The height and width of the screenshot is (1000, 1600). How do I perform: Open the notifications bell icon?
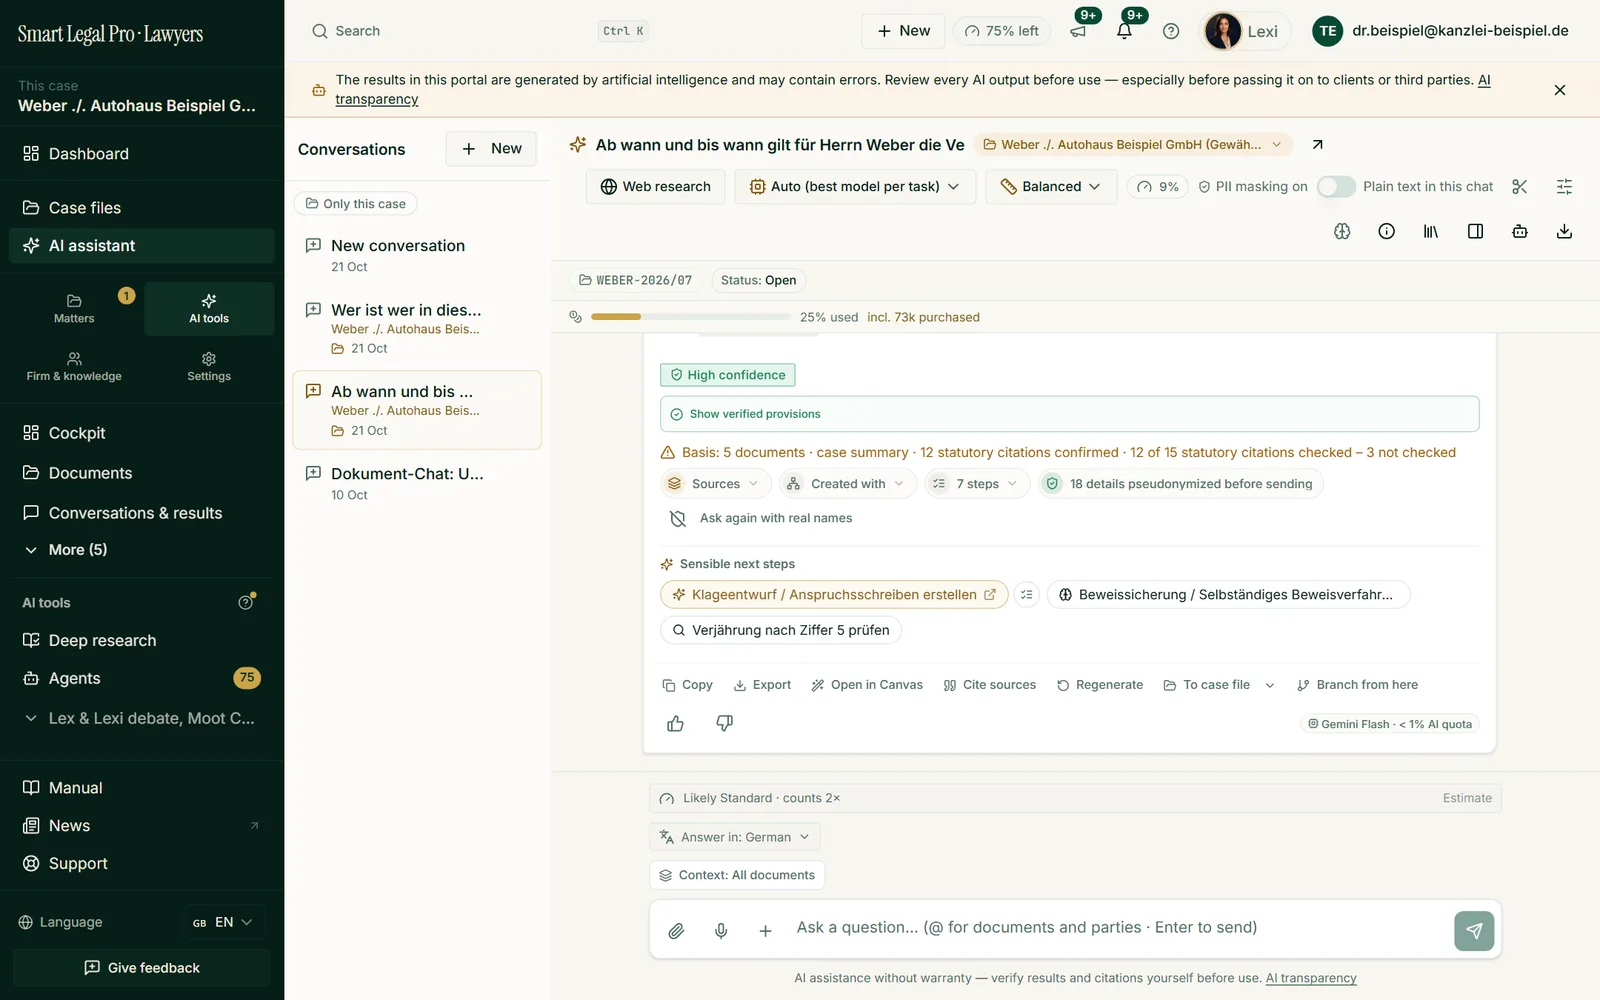pyautogui.click(x=1124, y=31)
